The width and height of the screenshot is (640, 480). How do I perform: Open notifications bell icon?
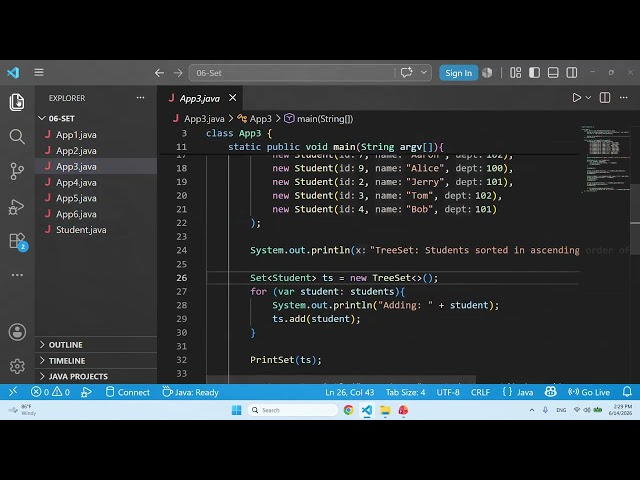pos(627,392)
